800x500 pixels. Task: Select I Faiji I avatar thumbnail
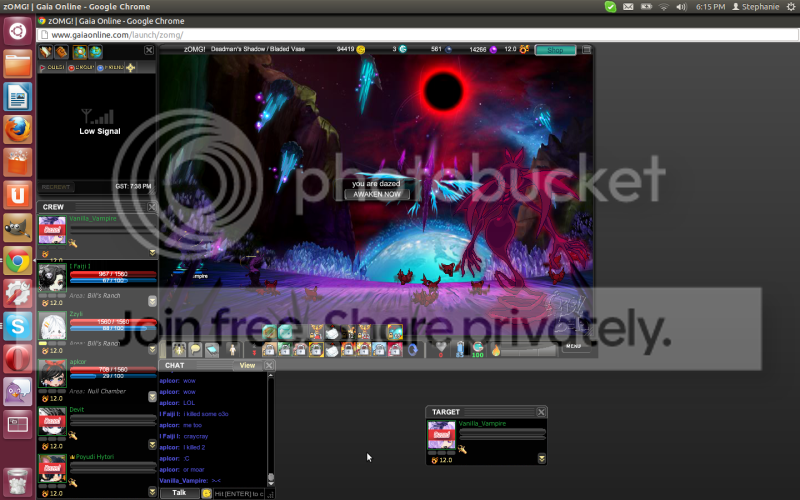[52, 278]
